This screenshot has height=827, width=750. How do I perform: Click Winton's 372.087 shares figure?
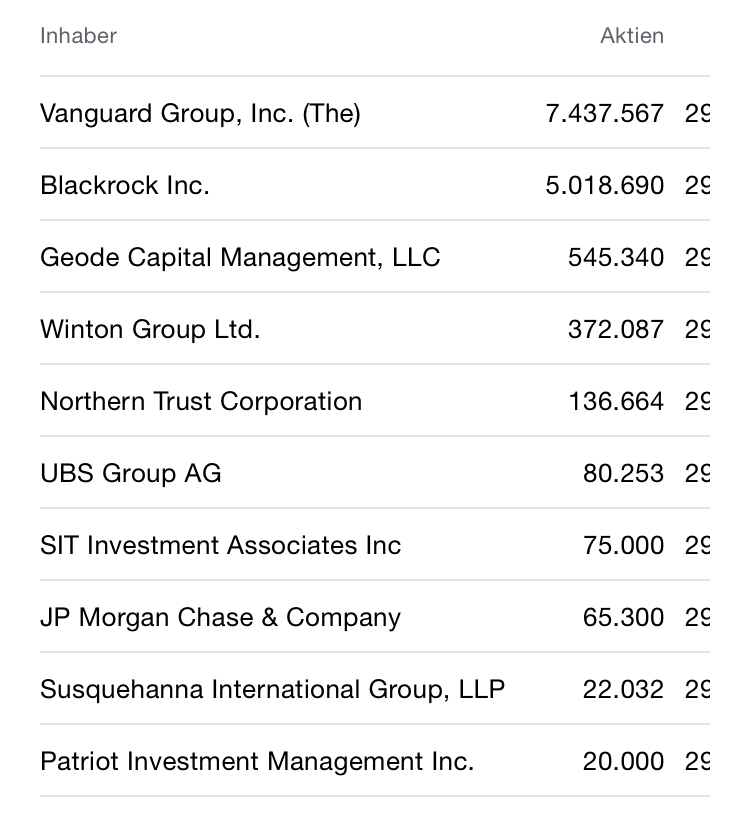[615, 329]
